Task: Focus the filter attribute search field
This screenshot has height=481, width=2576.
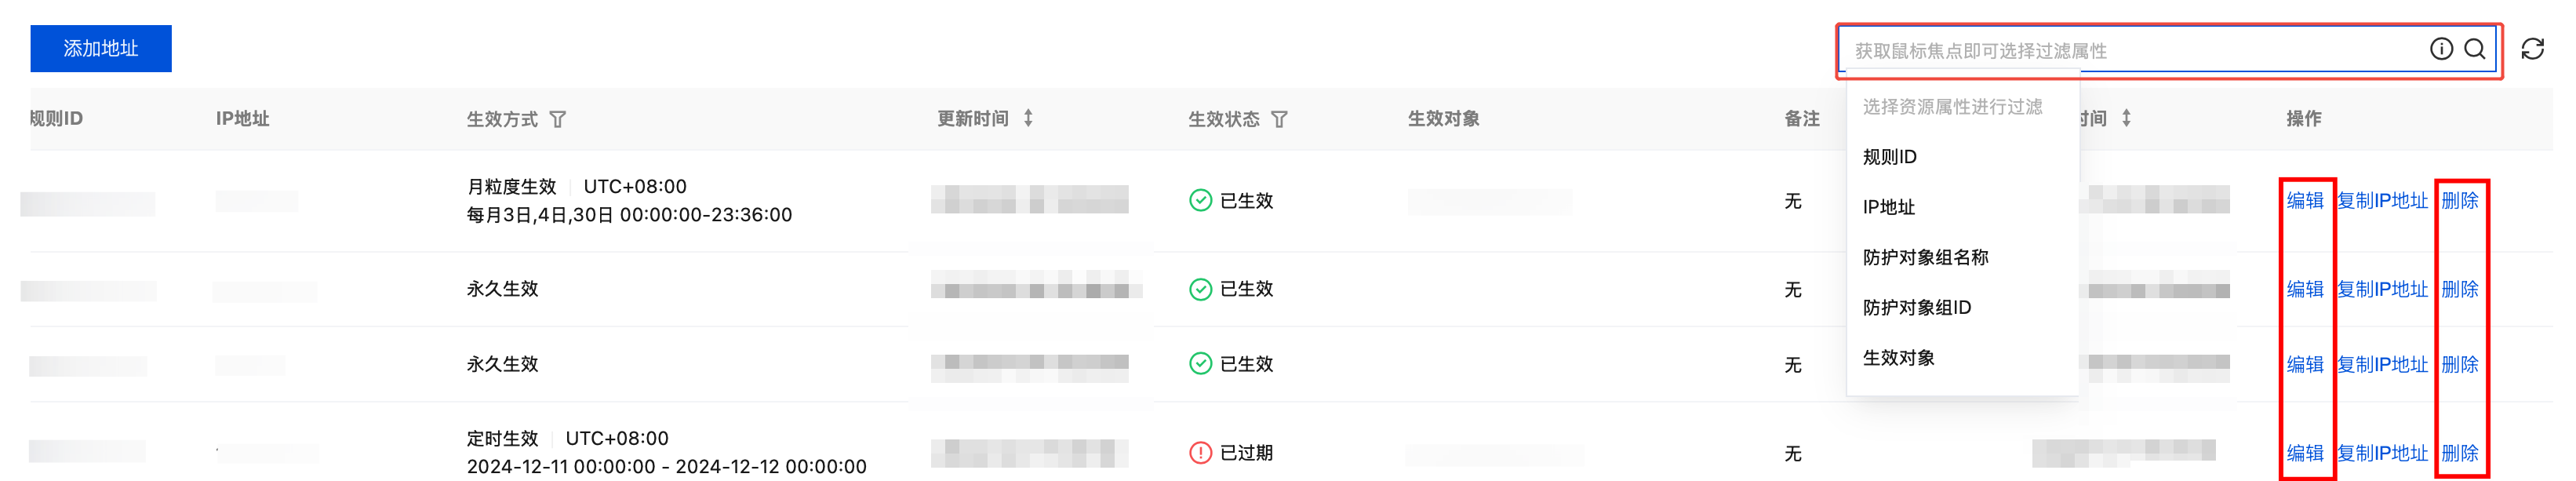Action: [x=2130, y=50]
